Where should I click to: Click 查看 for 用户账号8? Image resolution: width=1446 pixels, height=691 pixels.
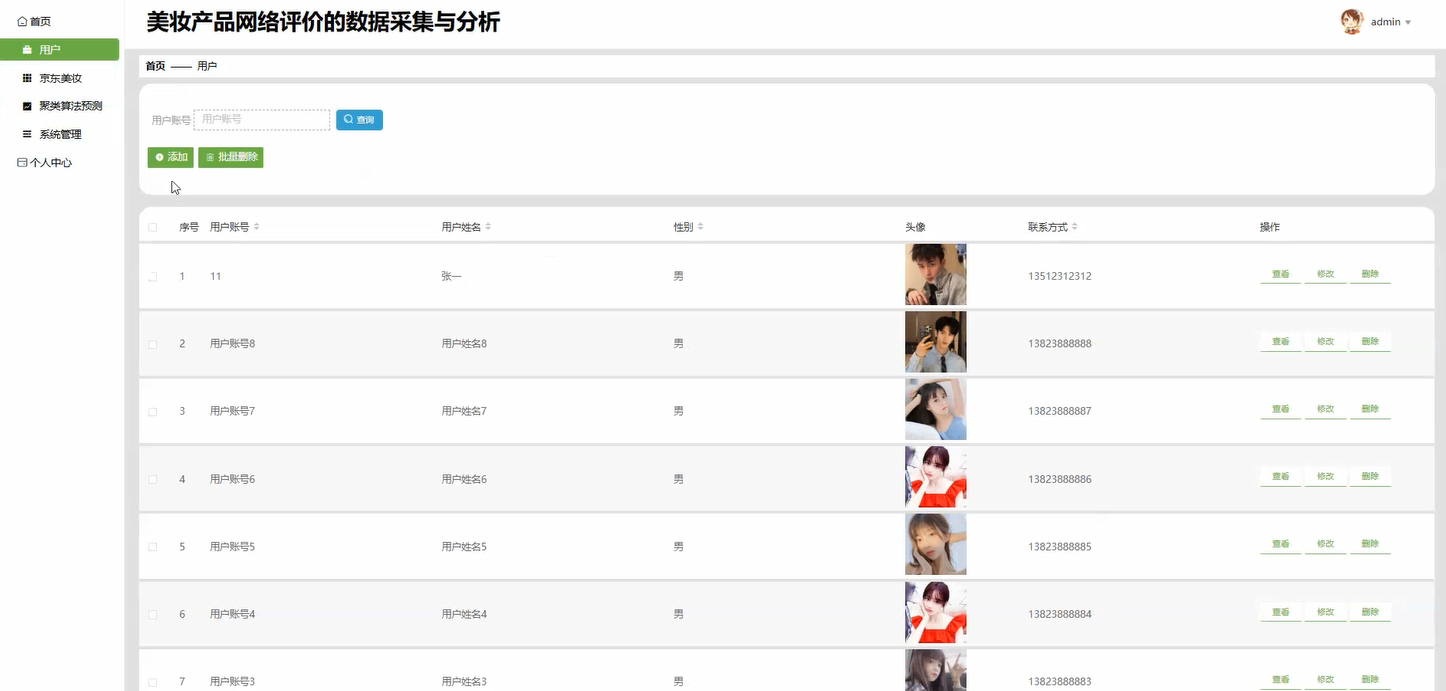[1280, 342]
